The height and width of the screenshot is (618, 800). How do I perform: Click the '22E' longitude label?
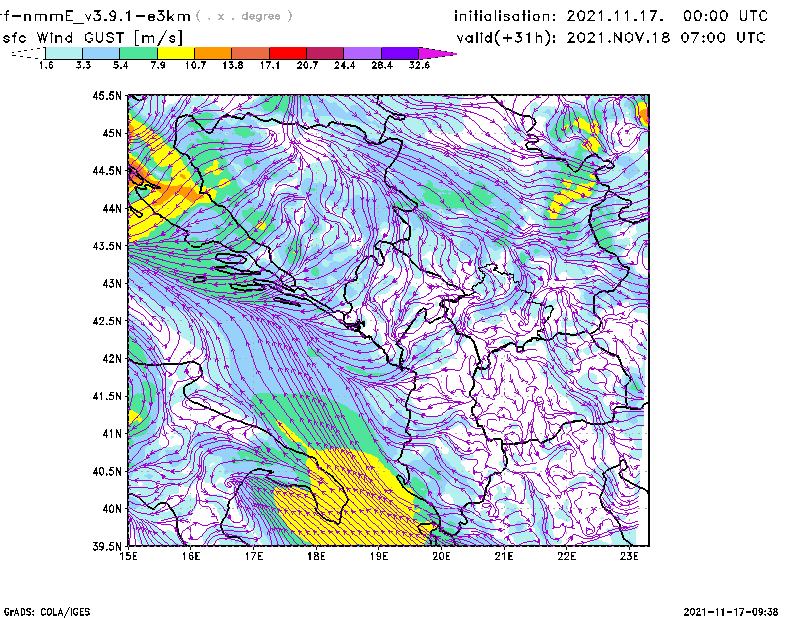566,556
